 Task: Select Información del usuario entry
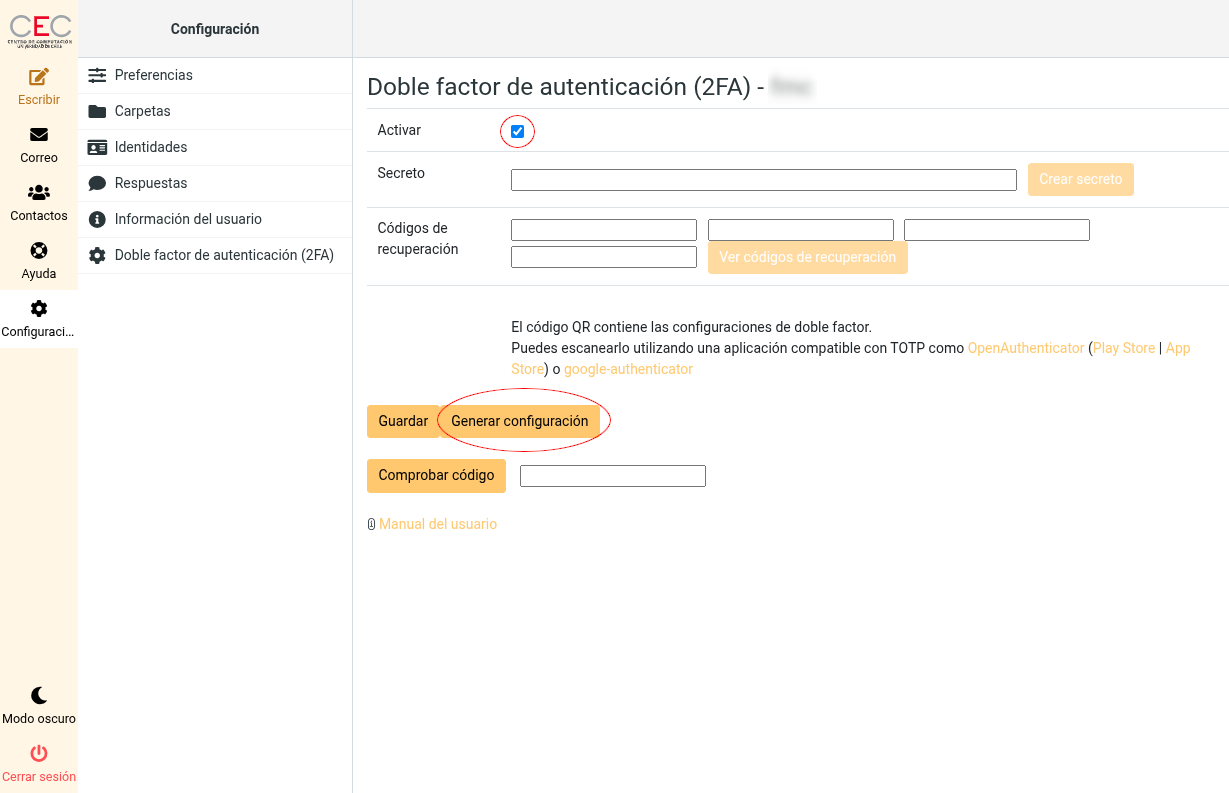point(188,219)
